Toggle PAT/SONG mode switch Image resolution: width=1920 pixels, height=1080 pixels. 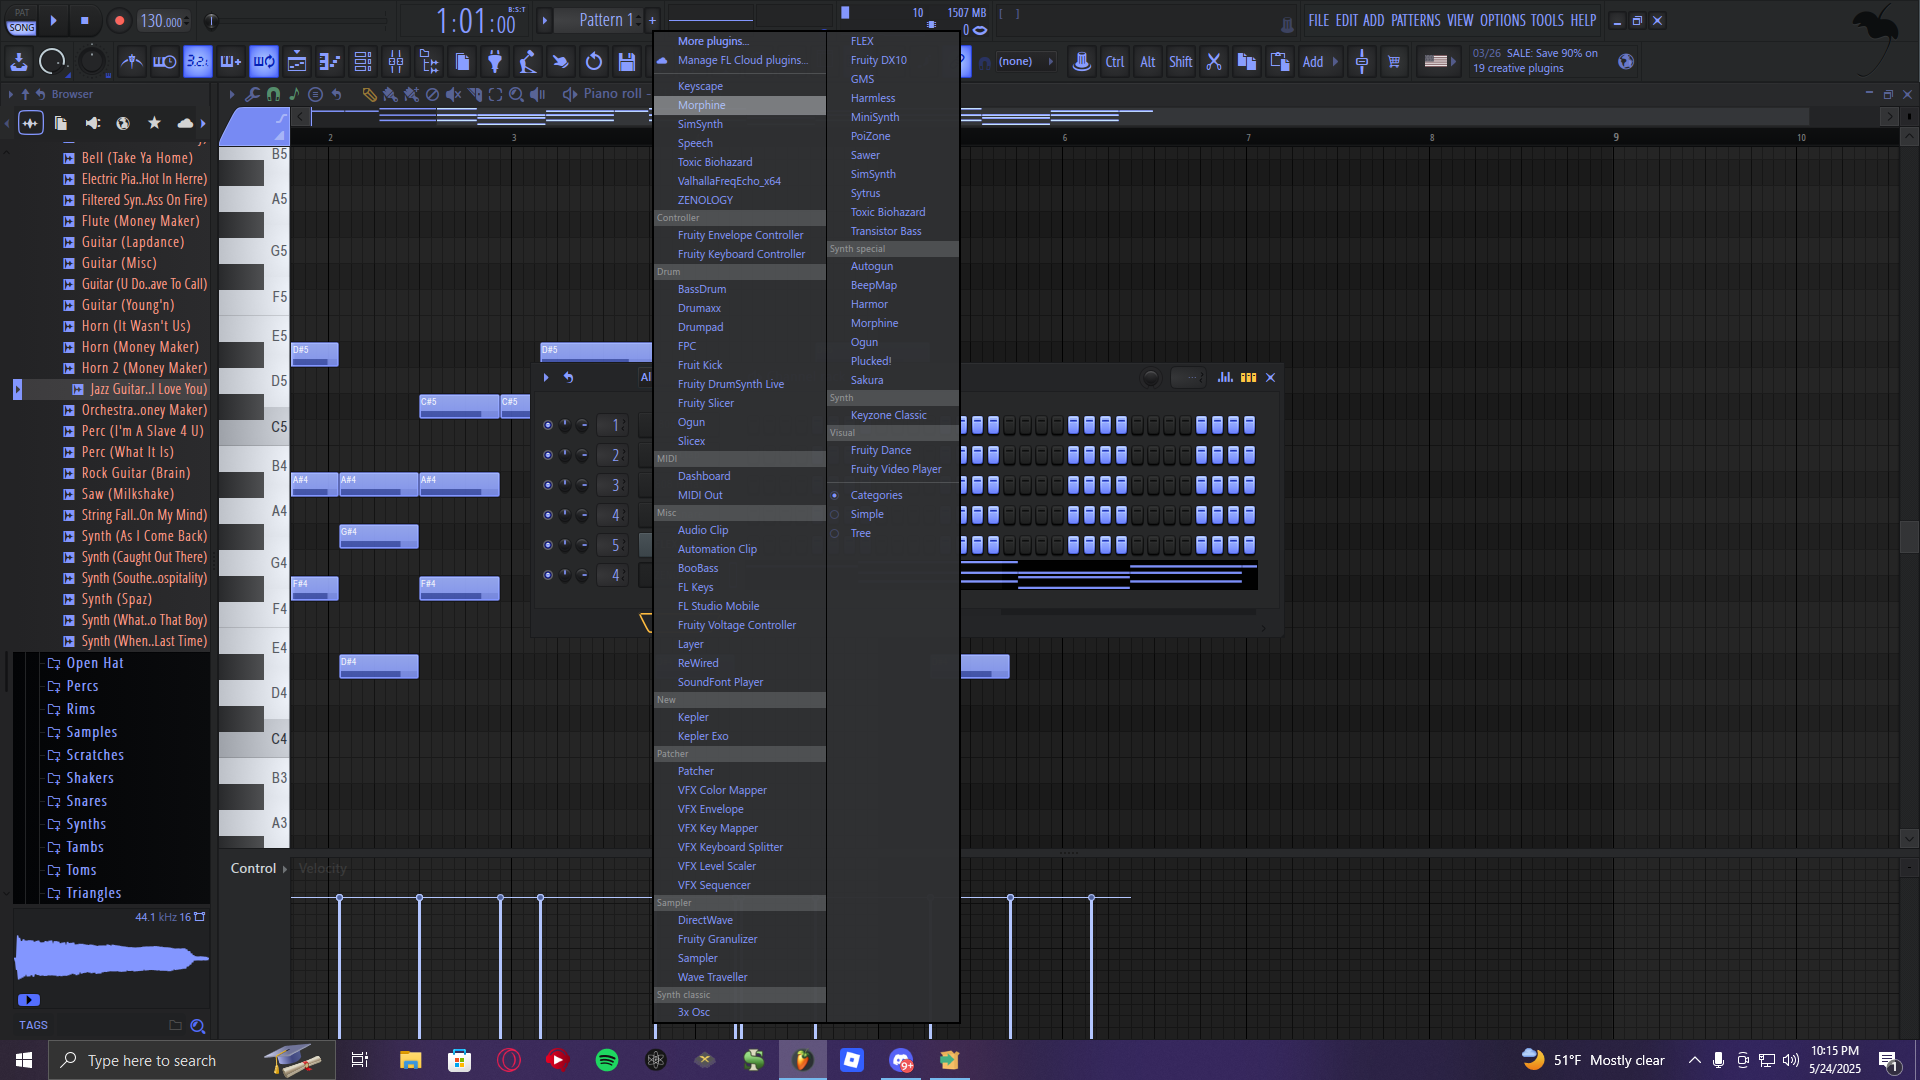(21, 21)
